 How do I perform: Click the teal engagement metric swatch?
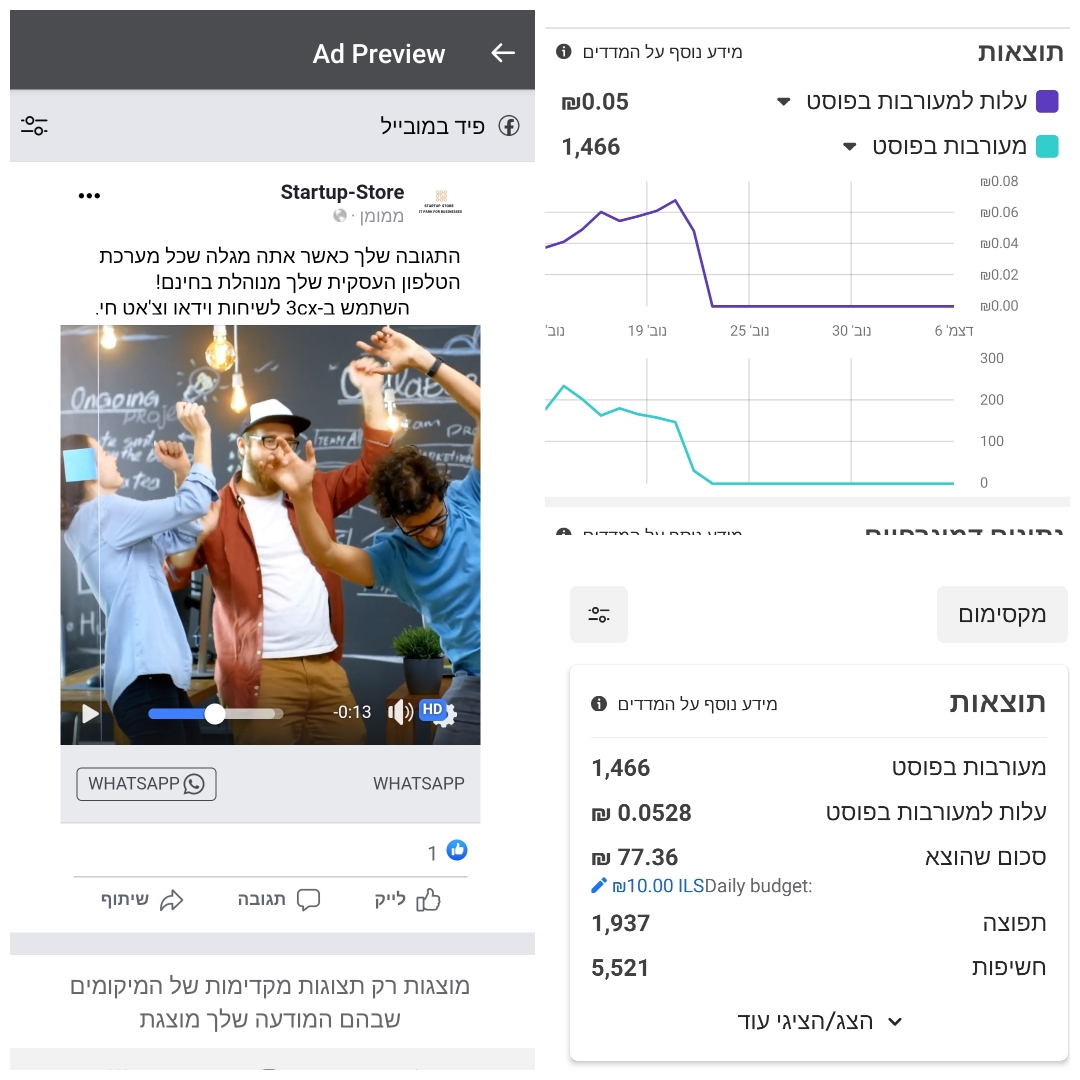pos(1047,147)
